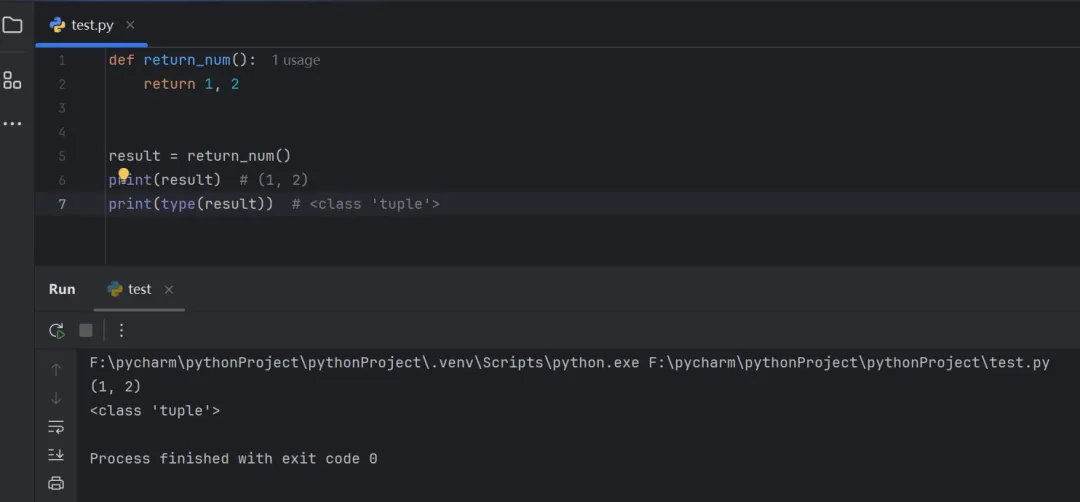Click the yellow intention lightbulb on line 6
Image resolution: width=1080 pixels, height=502 pixels.
pos(124,175)
